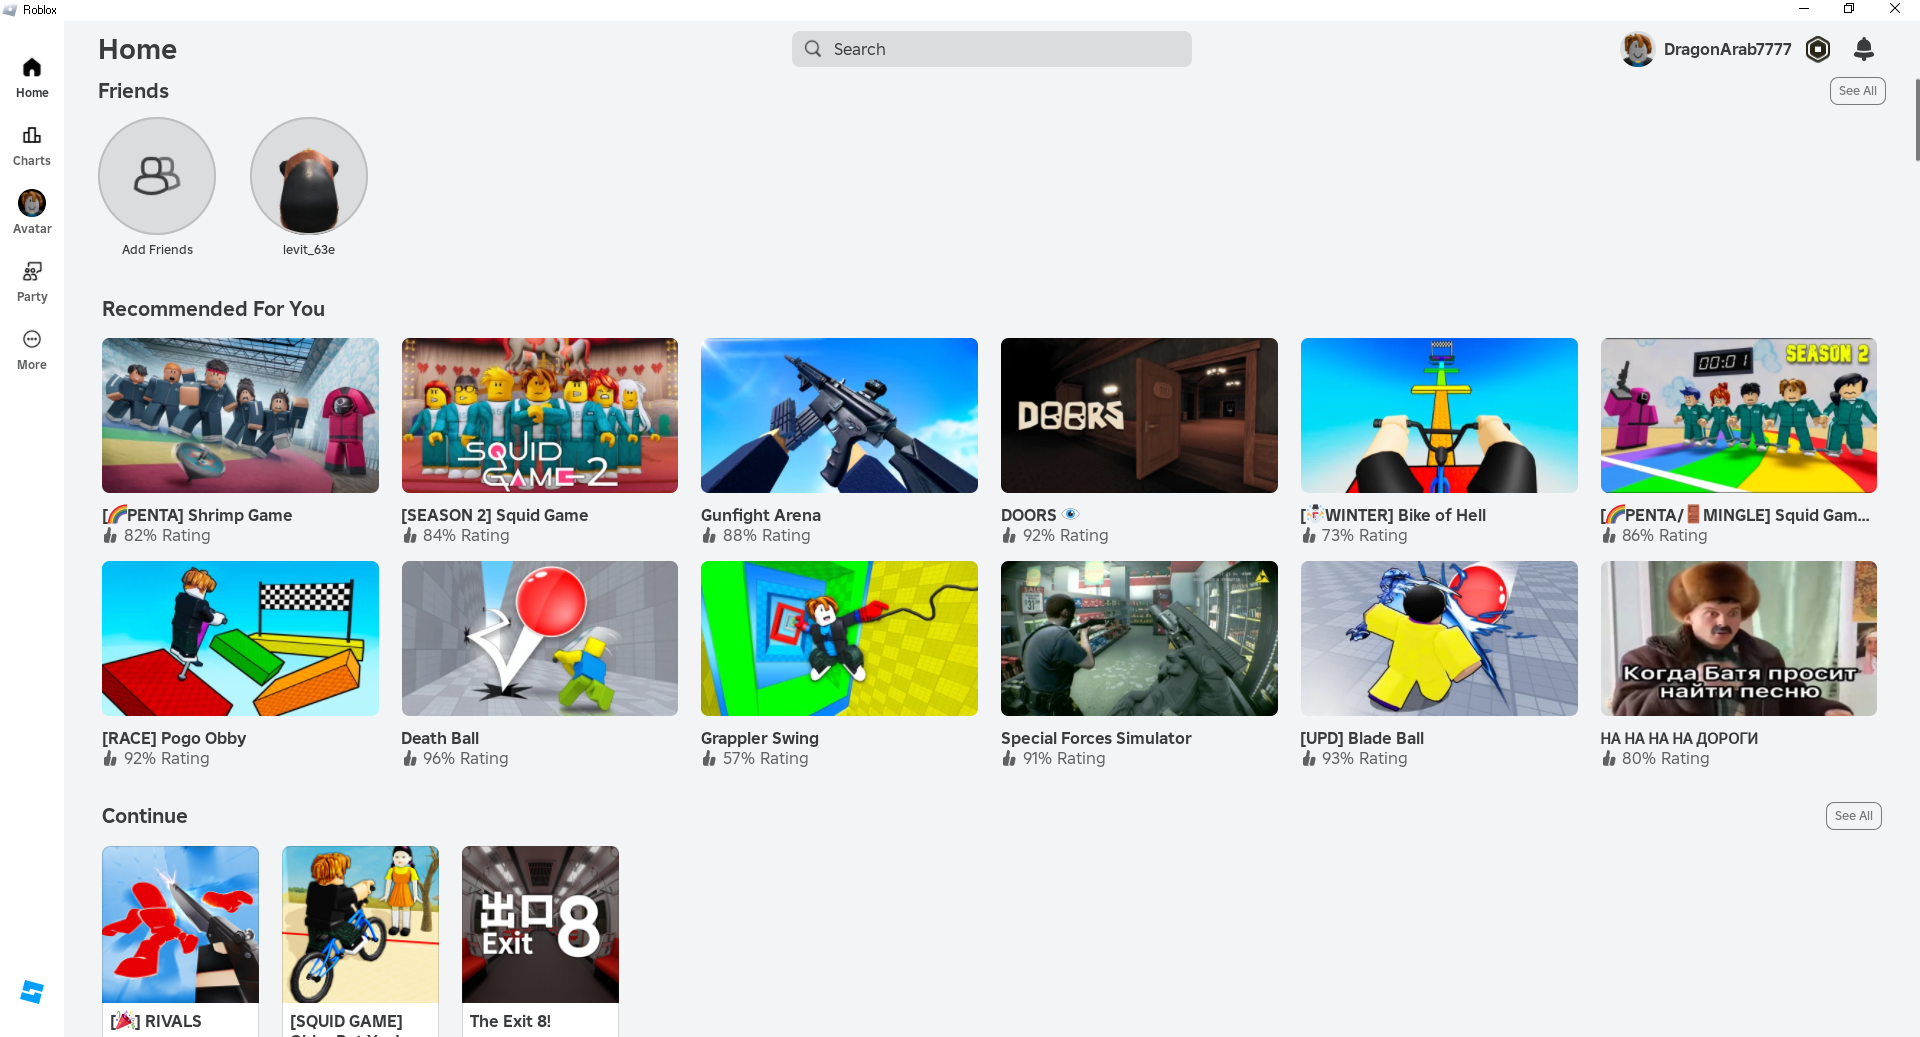Click See All for Friends
This screenshot has width=1920, height=1037.
(1858, 91)
